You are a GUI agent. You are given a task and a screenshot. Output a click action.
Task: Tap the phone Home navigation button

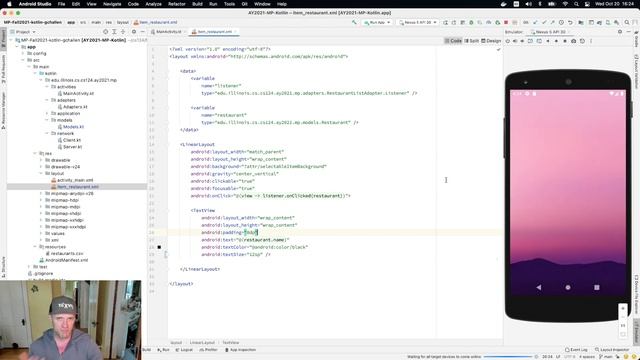pos(568,287)
